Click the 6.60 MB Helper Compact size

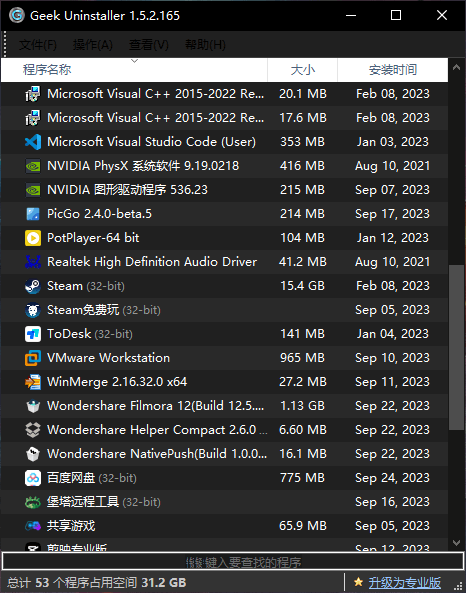pyautogui.click(x=302, y=430)
